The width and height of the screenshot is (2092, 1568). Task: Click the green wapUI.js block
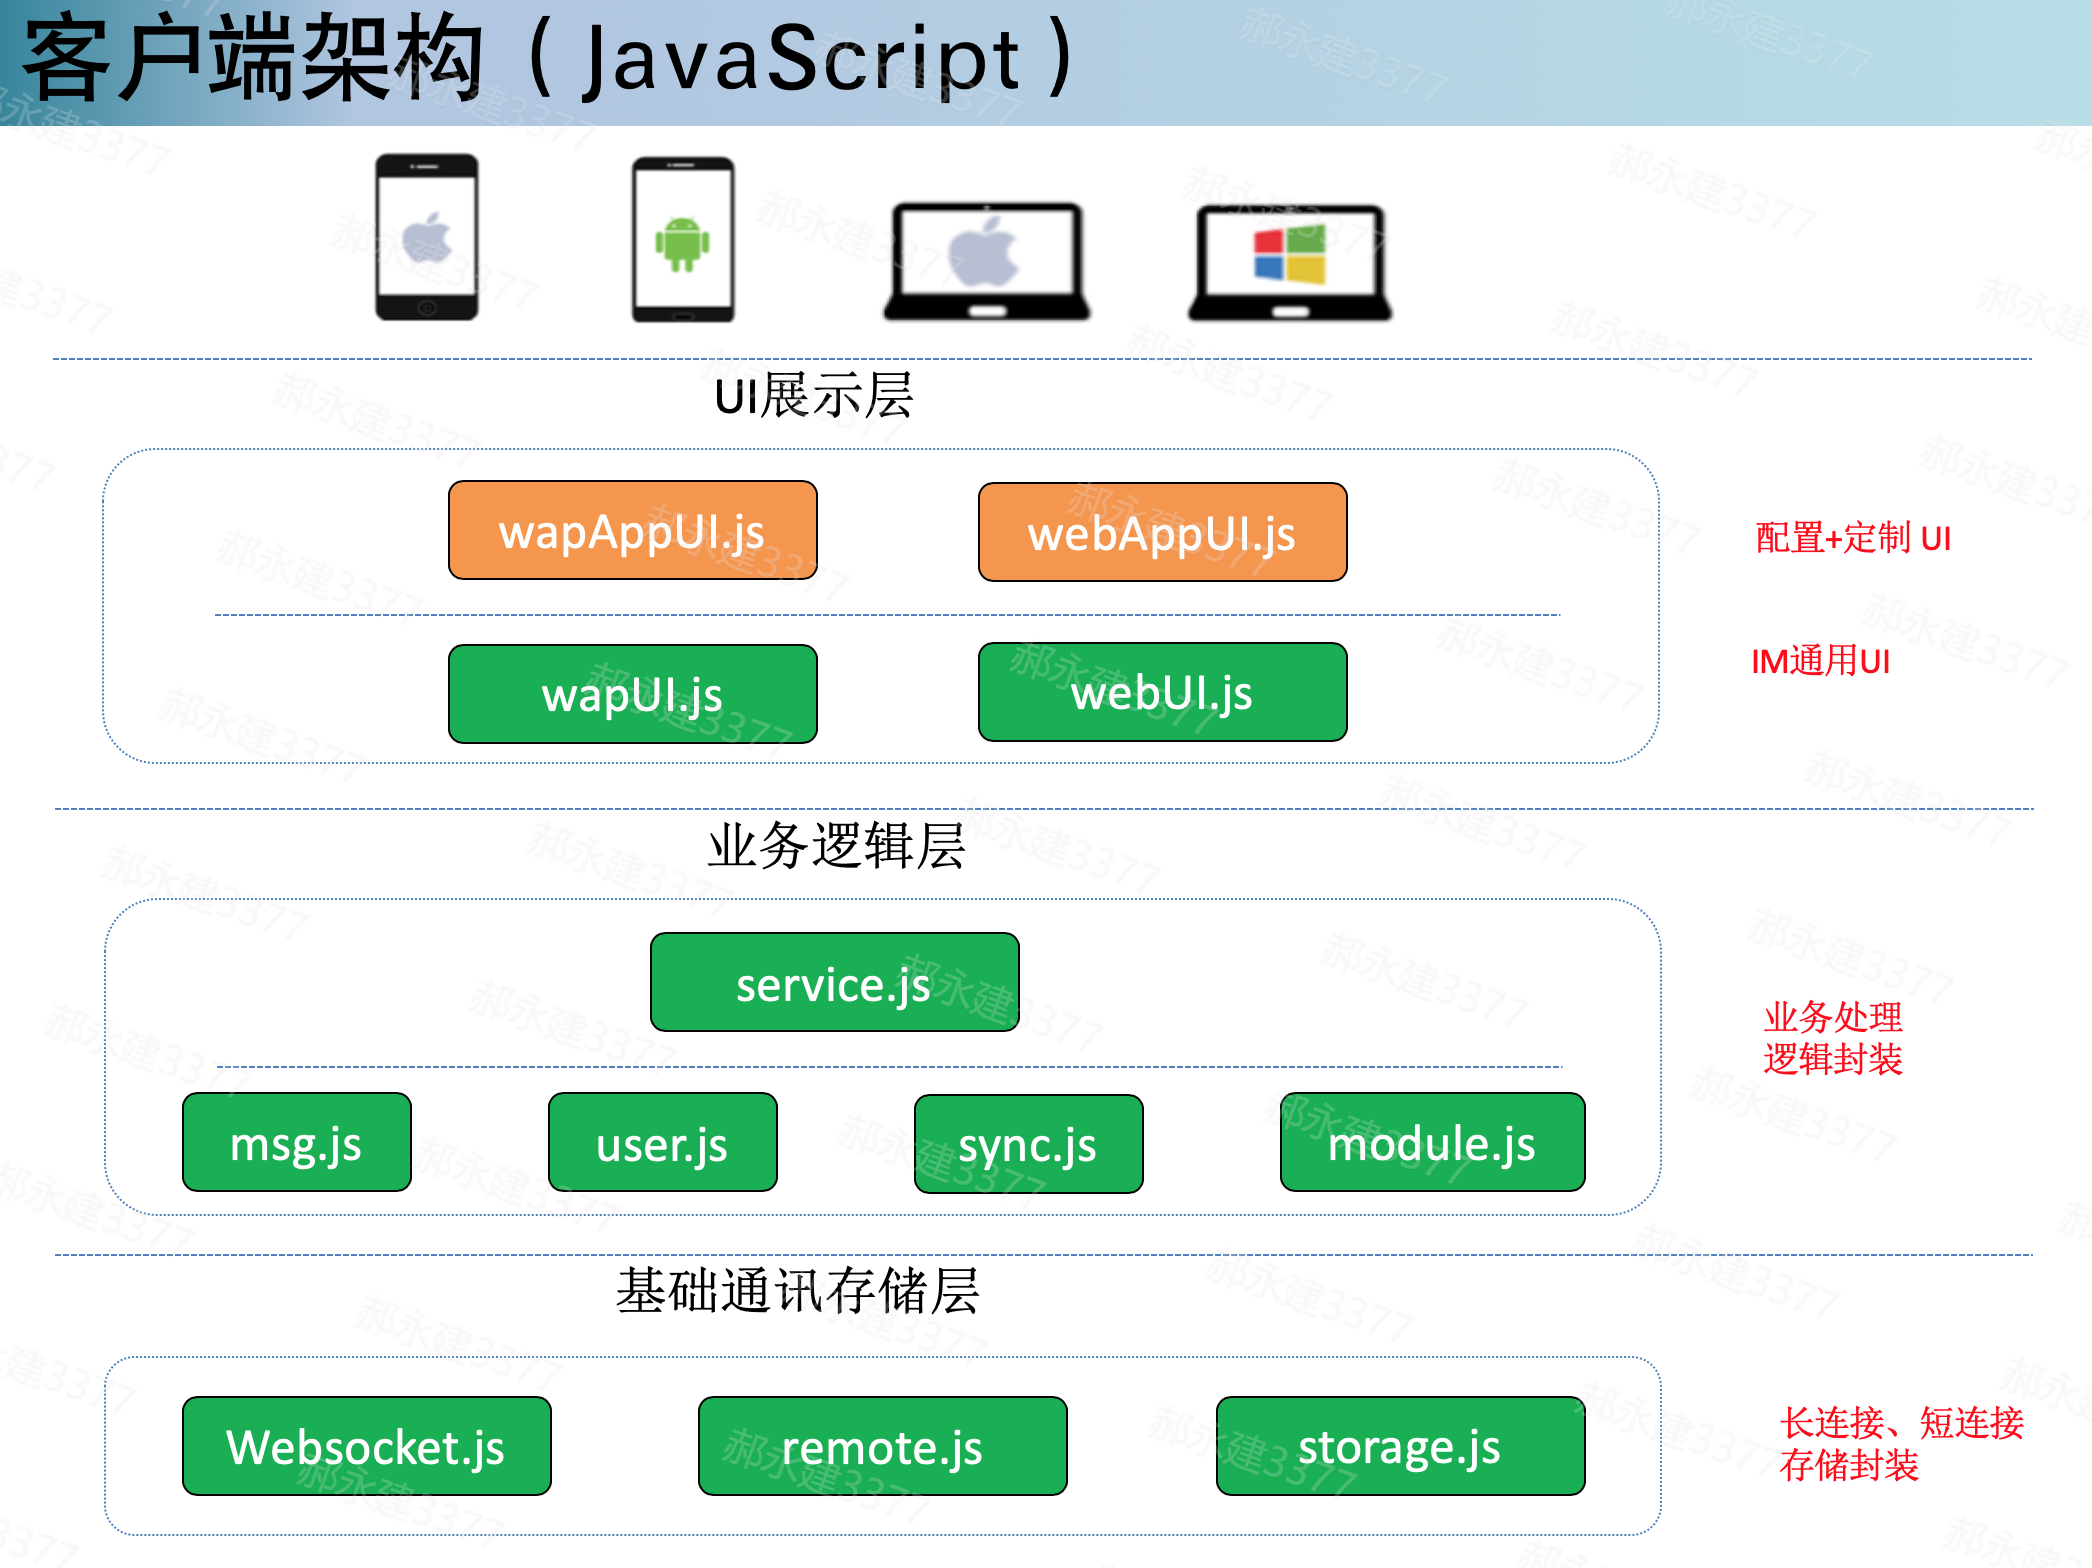click(632, 694)
